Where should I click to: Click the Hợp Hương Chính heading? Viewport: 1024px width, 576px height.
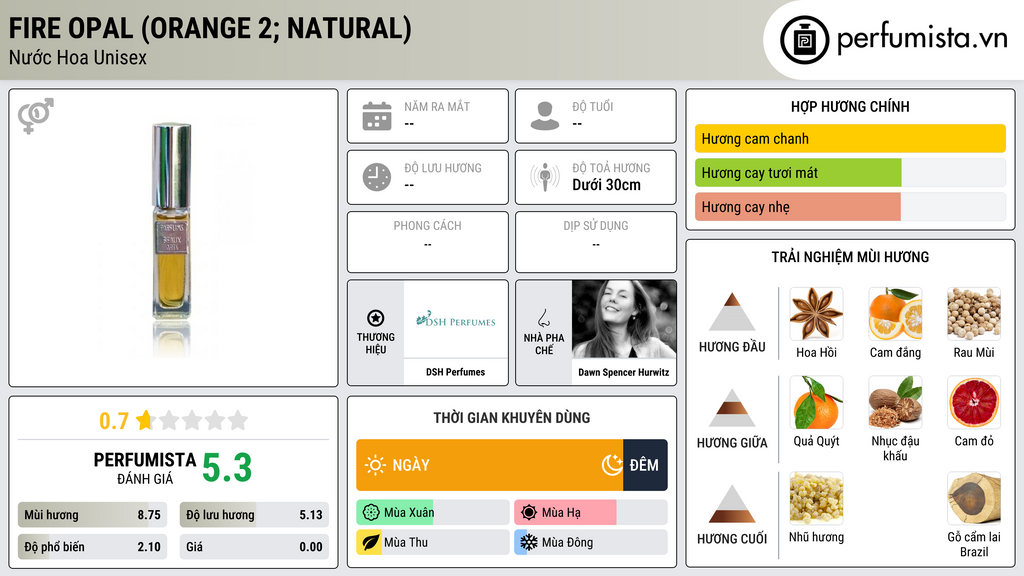pos(850,106)
